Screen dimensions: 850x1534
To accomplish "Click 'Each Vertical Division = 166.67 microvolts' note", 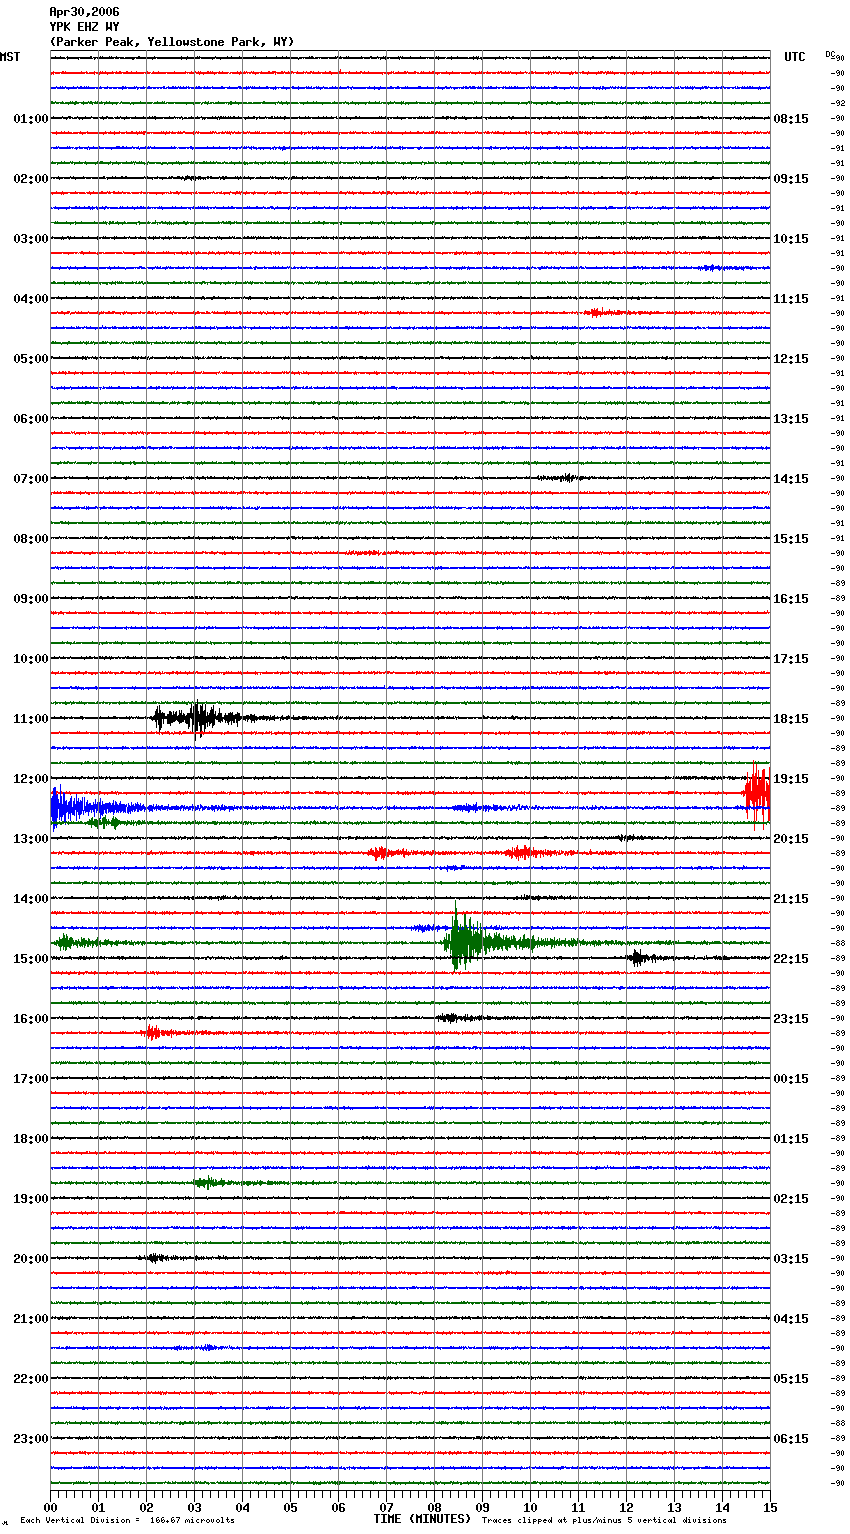I will pos(127,1521).
